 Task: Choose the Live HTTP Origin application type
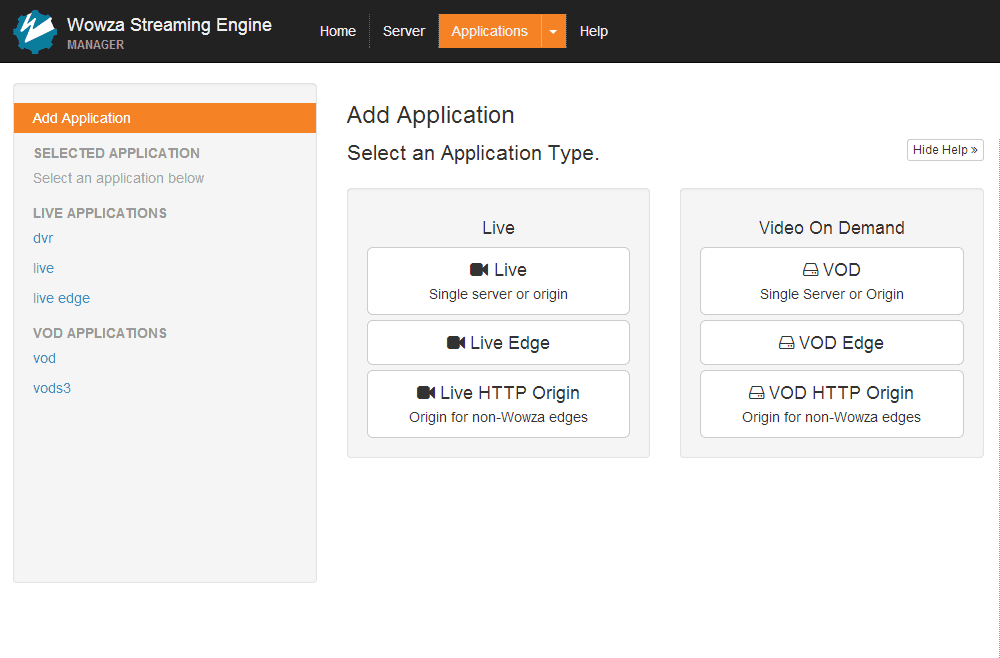pos(498,404)
